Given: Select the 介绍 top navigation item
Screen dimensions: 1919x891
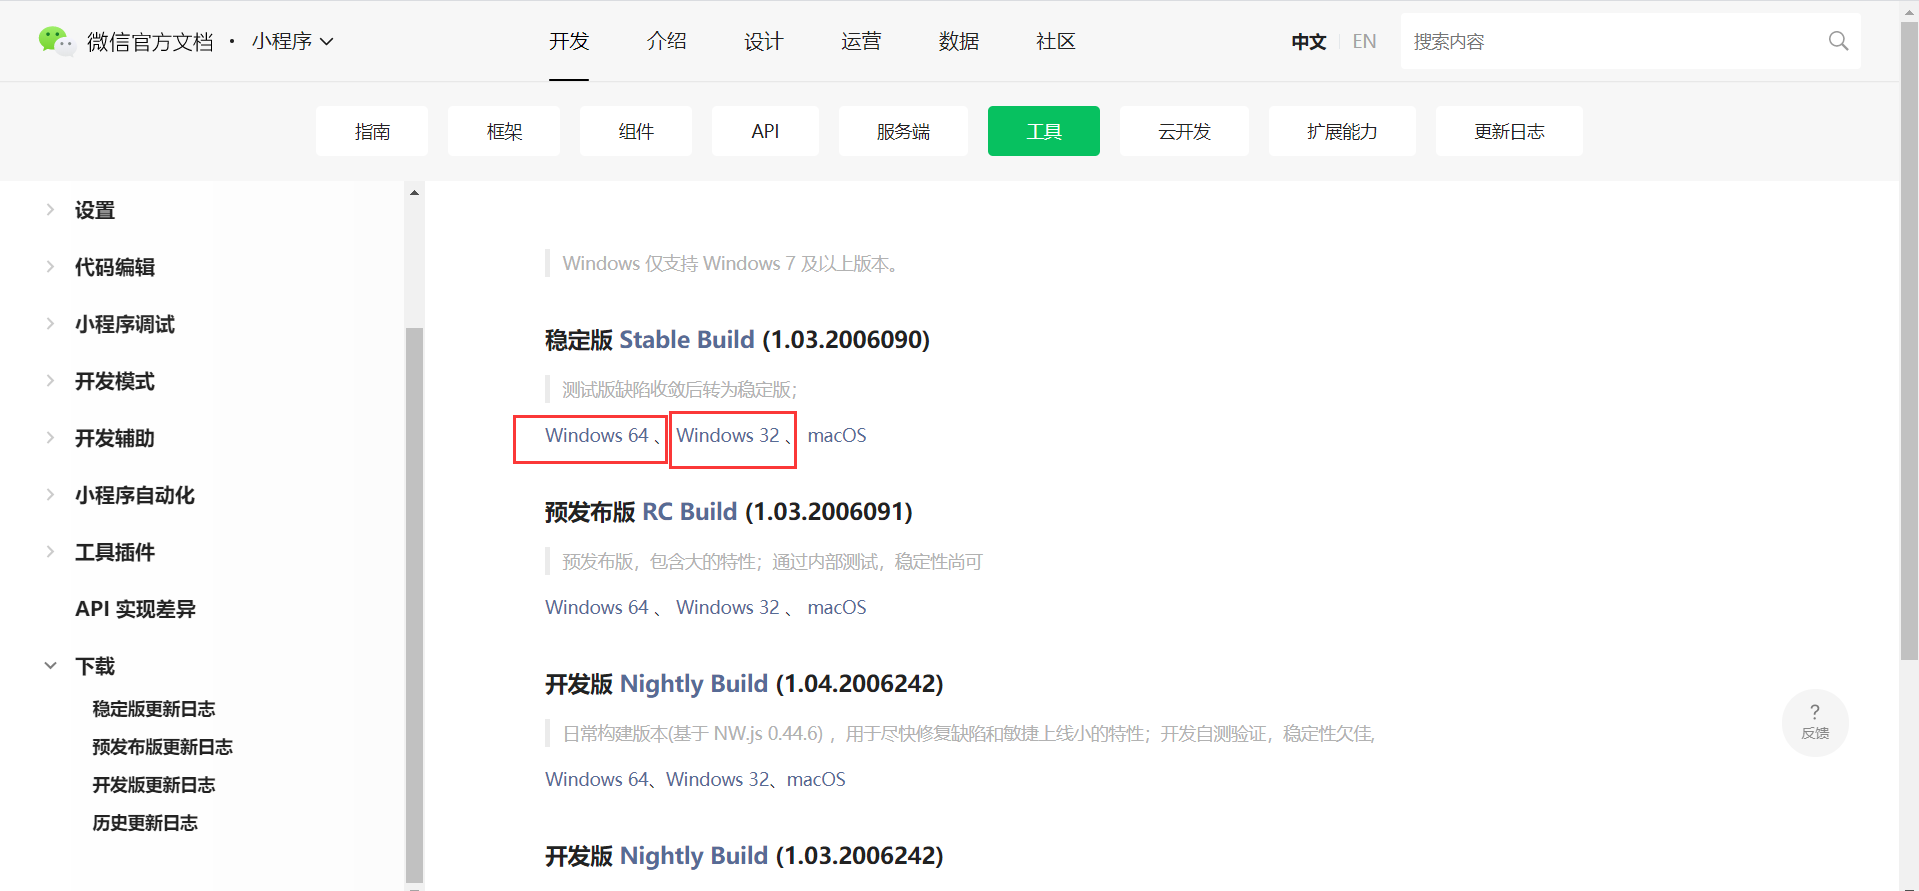Looking at the screenshot, I should coord(666,41).
